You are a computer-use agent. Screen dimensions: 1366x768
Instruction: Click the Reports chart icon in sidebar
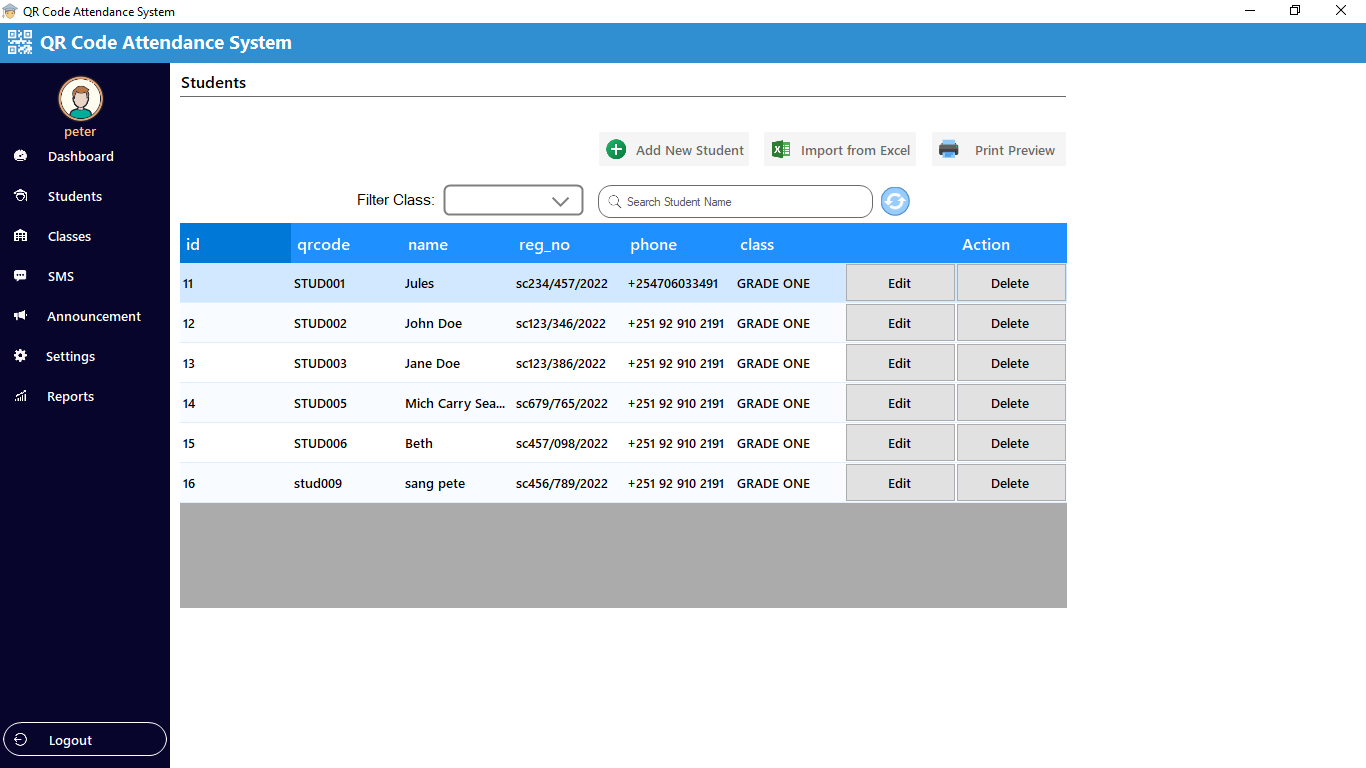[x=20, y=396]
